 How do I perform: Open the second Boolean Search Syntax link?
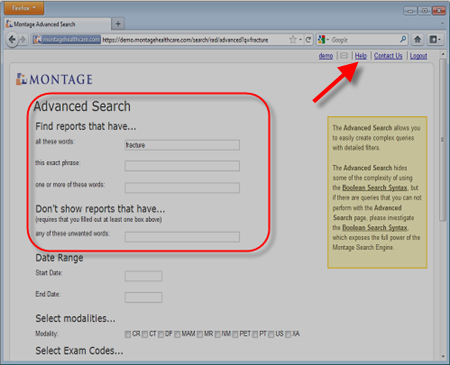click(x=375, y=228)
